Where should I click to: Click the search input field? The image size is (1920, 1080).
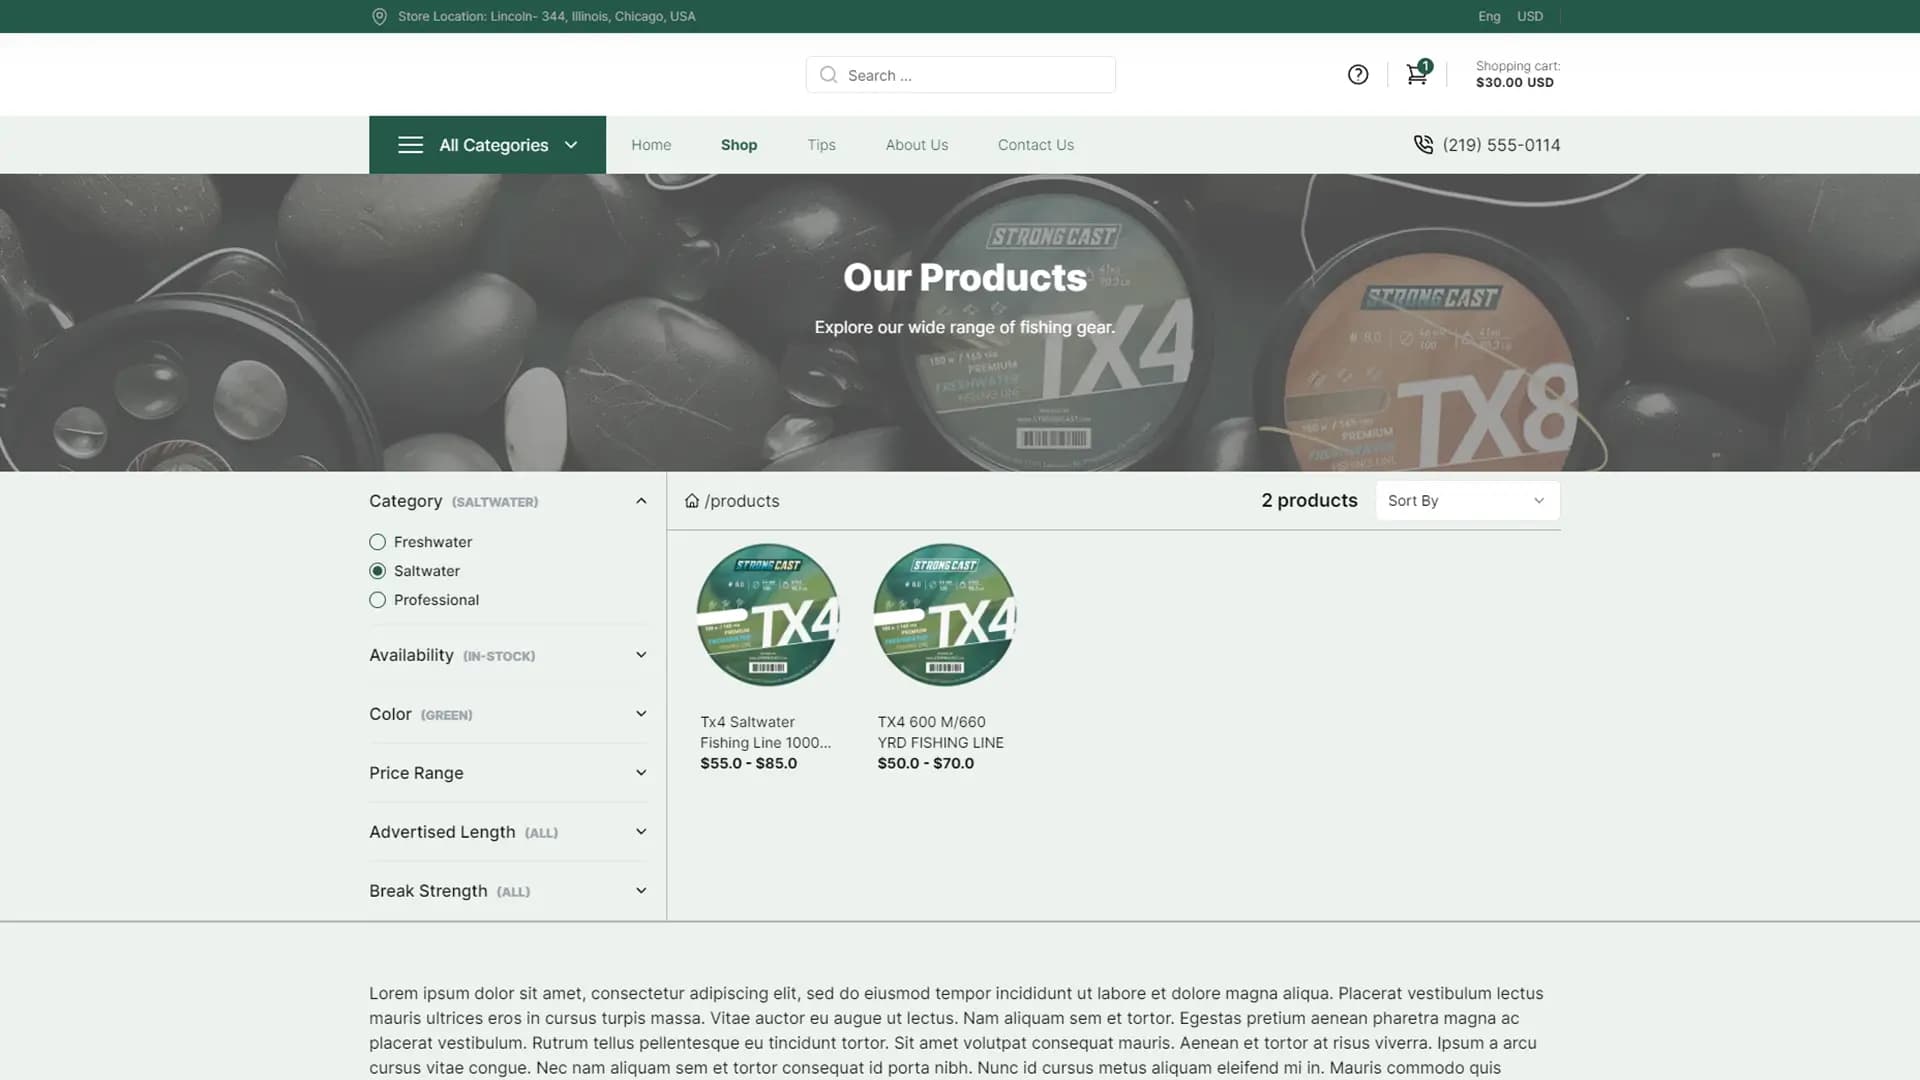click(x=960, y=74)
